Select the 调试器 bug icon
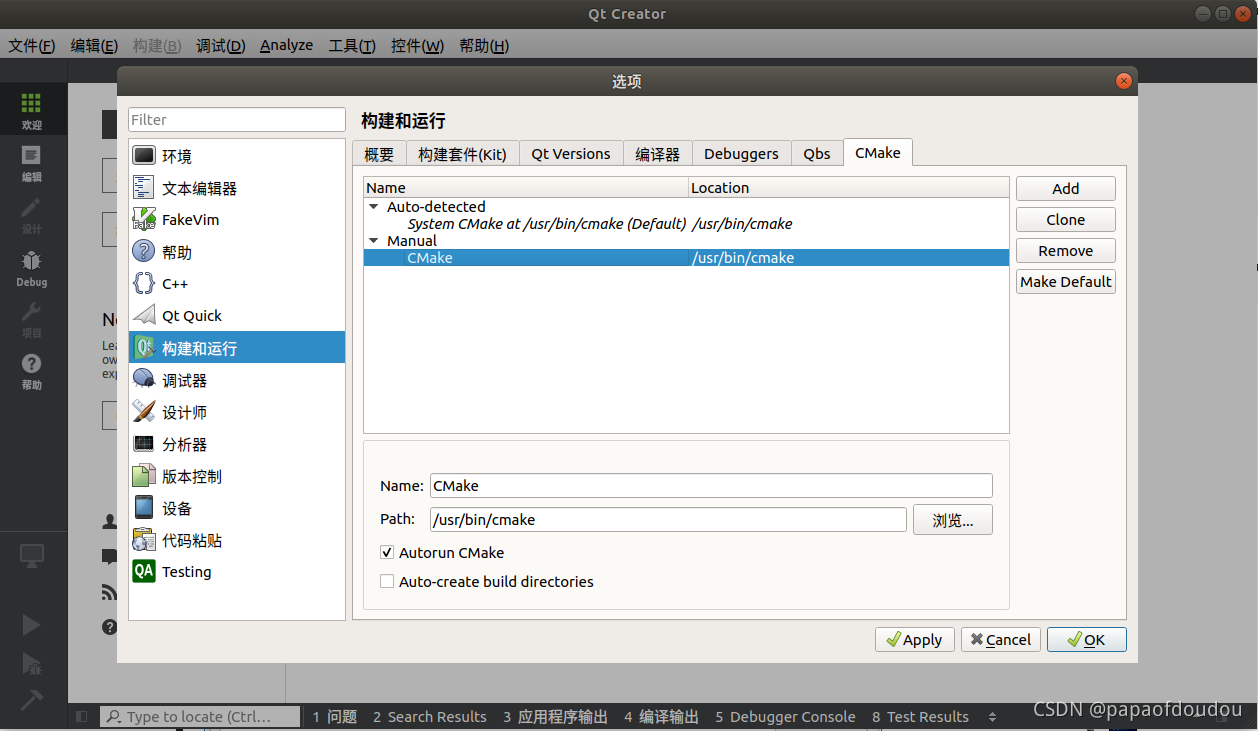 coord(145,380)
